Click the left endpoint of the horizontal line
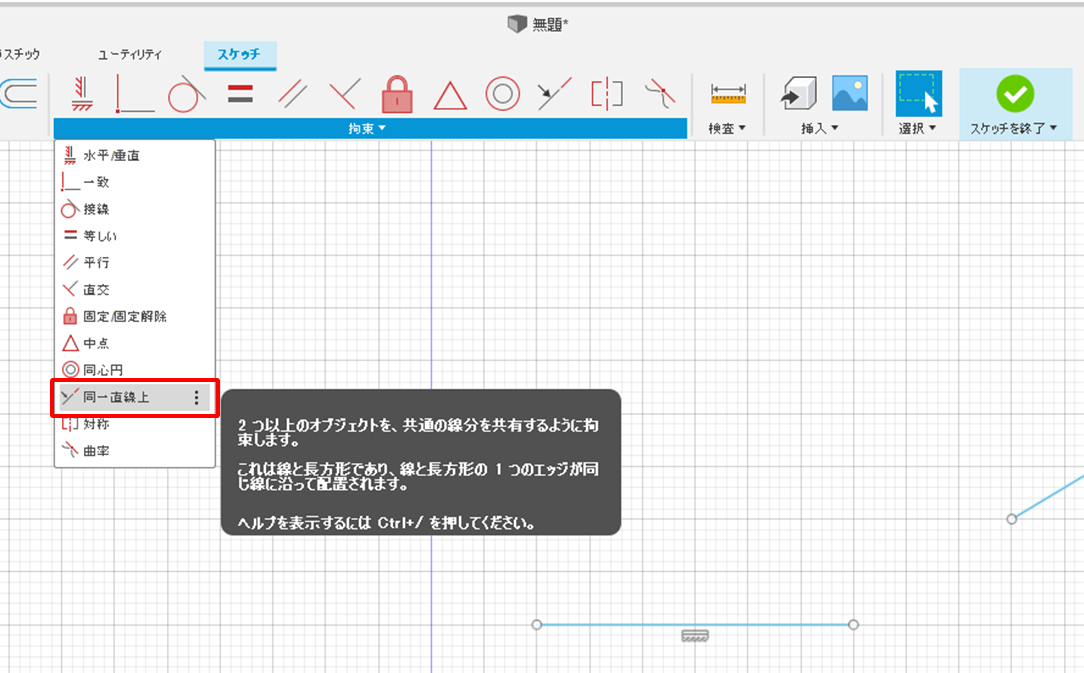Viewport: 1084px width, 673px height. coord(537,625)
